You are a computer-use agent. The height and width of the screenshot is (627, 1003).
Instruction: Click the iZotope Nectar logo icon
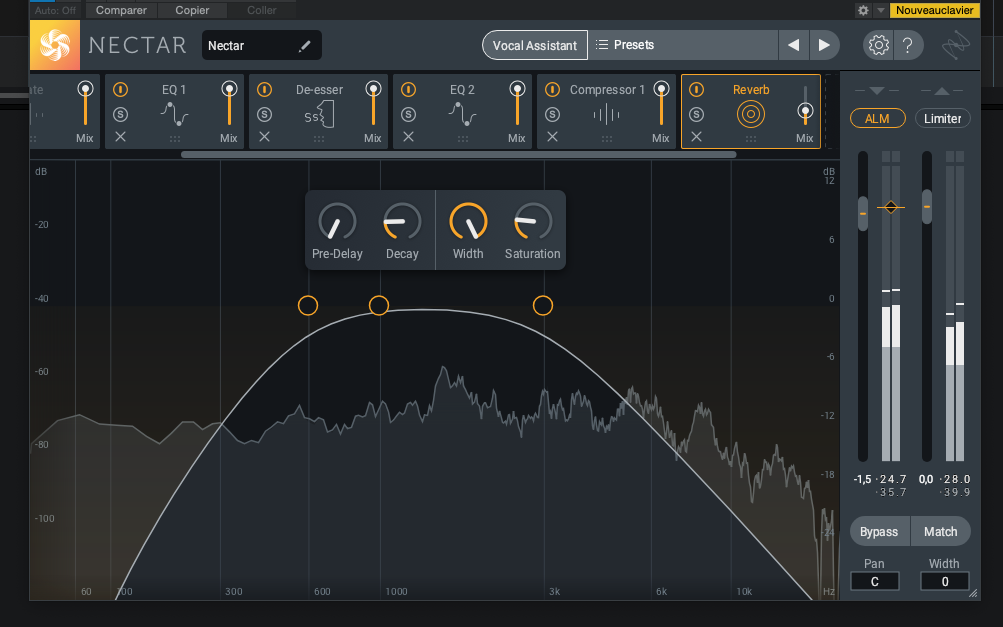55,44
